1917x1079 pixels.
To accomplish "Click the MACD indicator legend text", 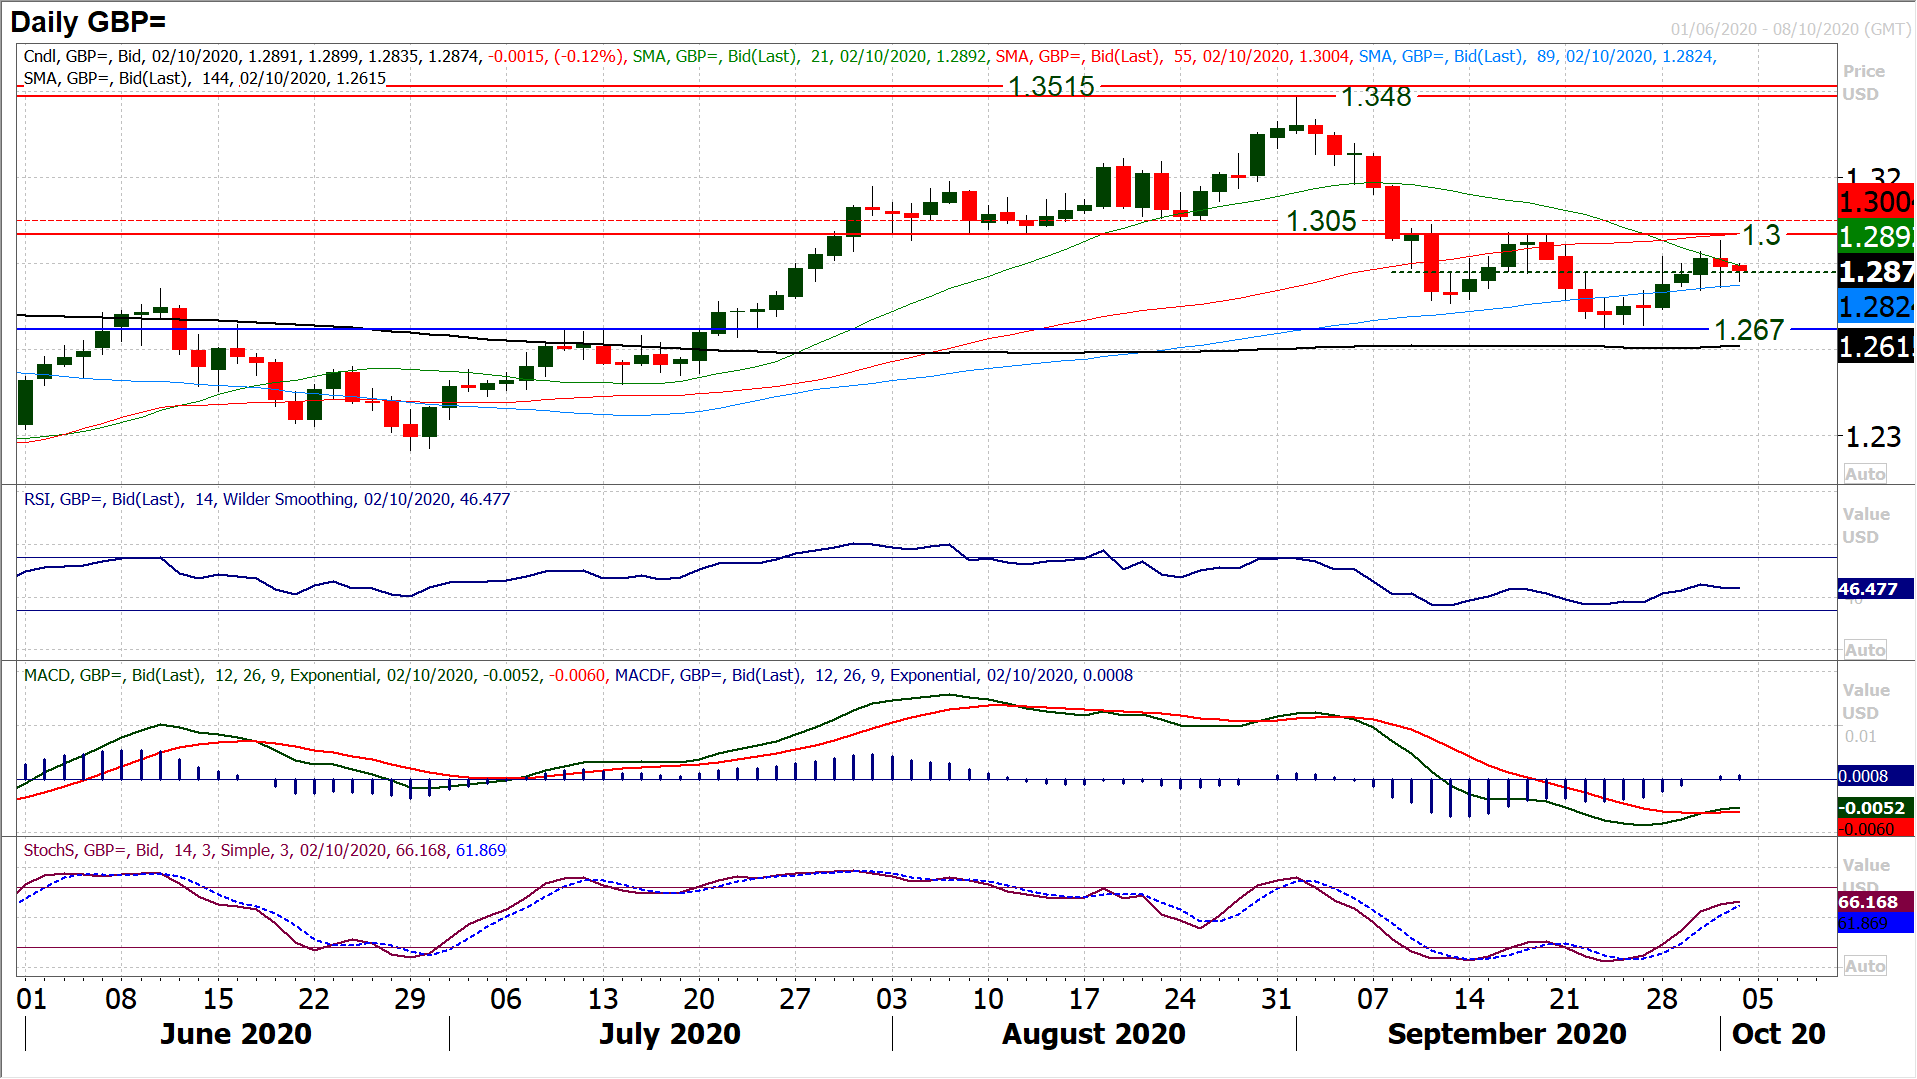I will coord(578,676).
